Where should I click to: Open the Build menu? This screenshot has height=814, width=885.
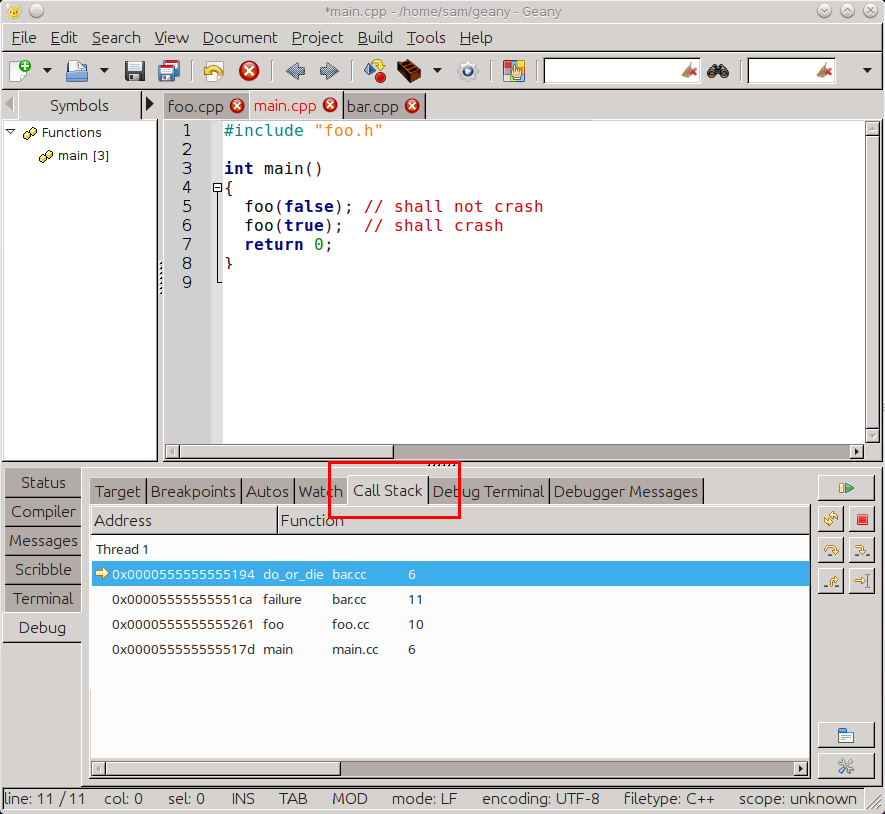coord(375,38)
